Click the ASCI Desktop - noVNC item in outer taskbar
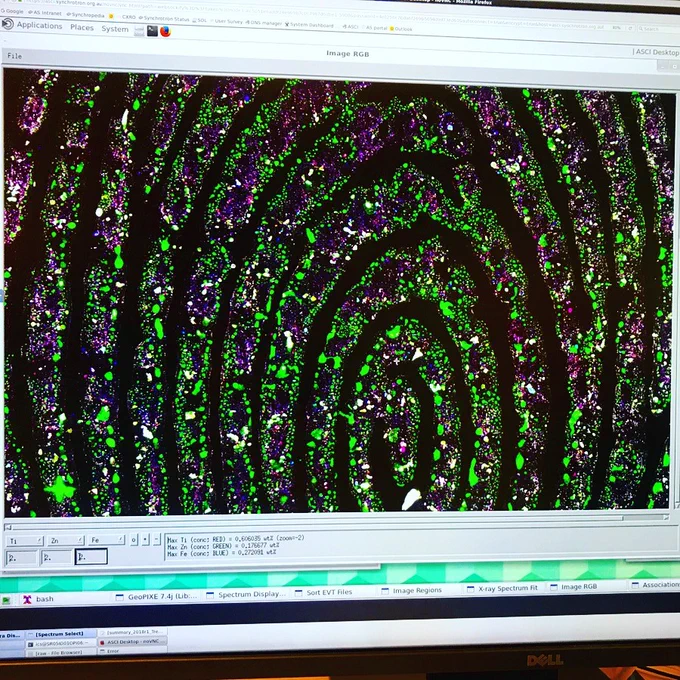Screen dimensions: 680x680 coord(133,641)
